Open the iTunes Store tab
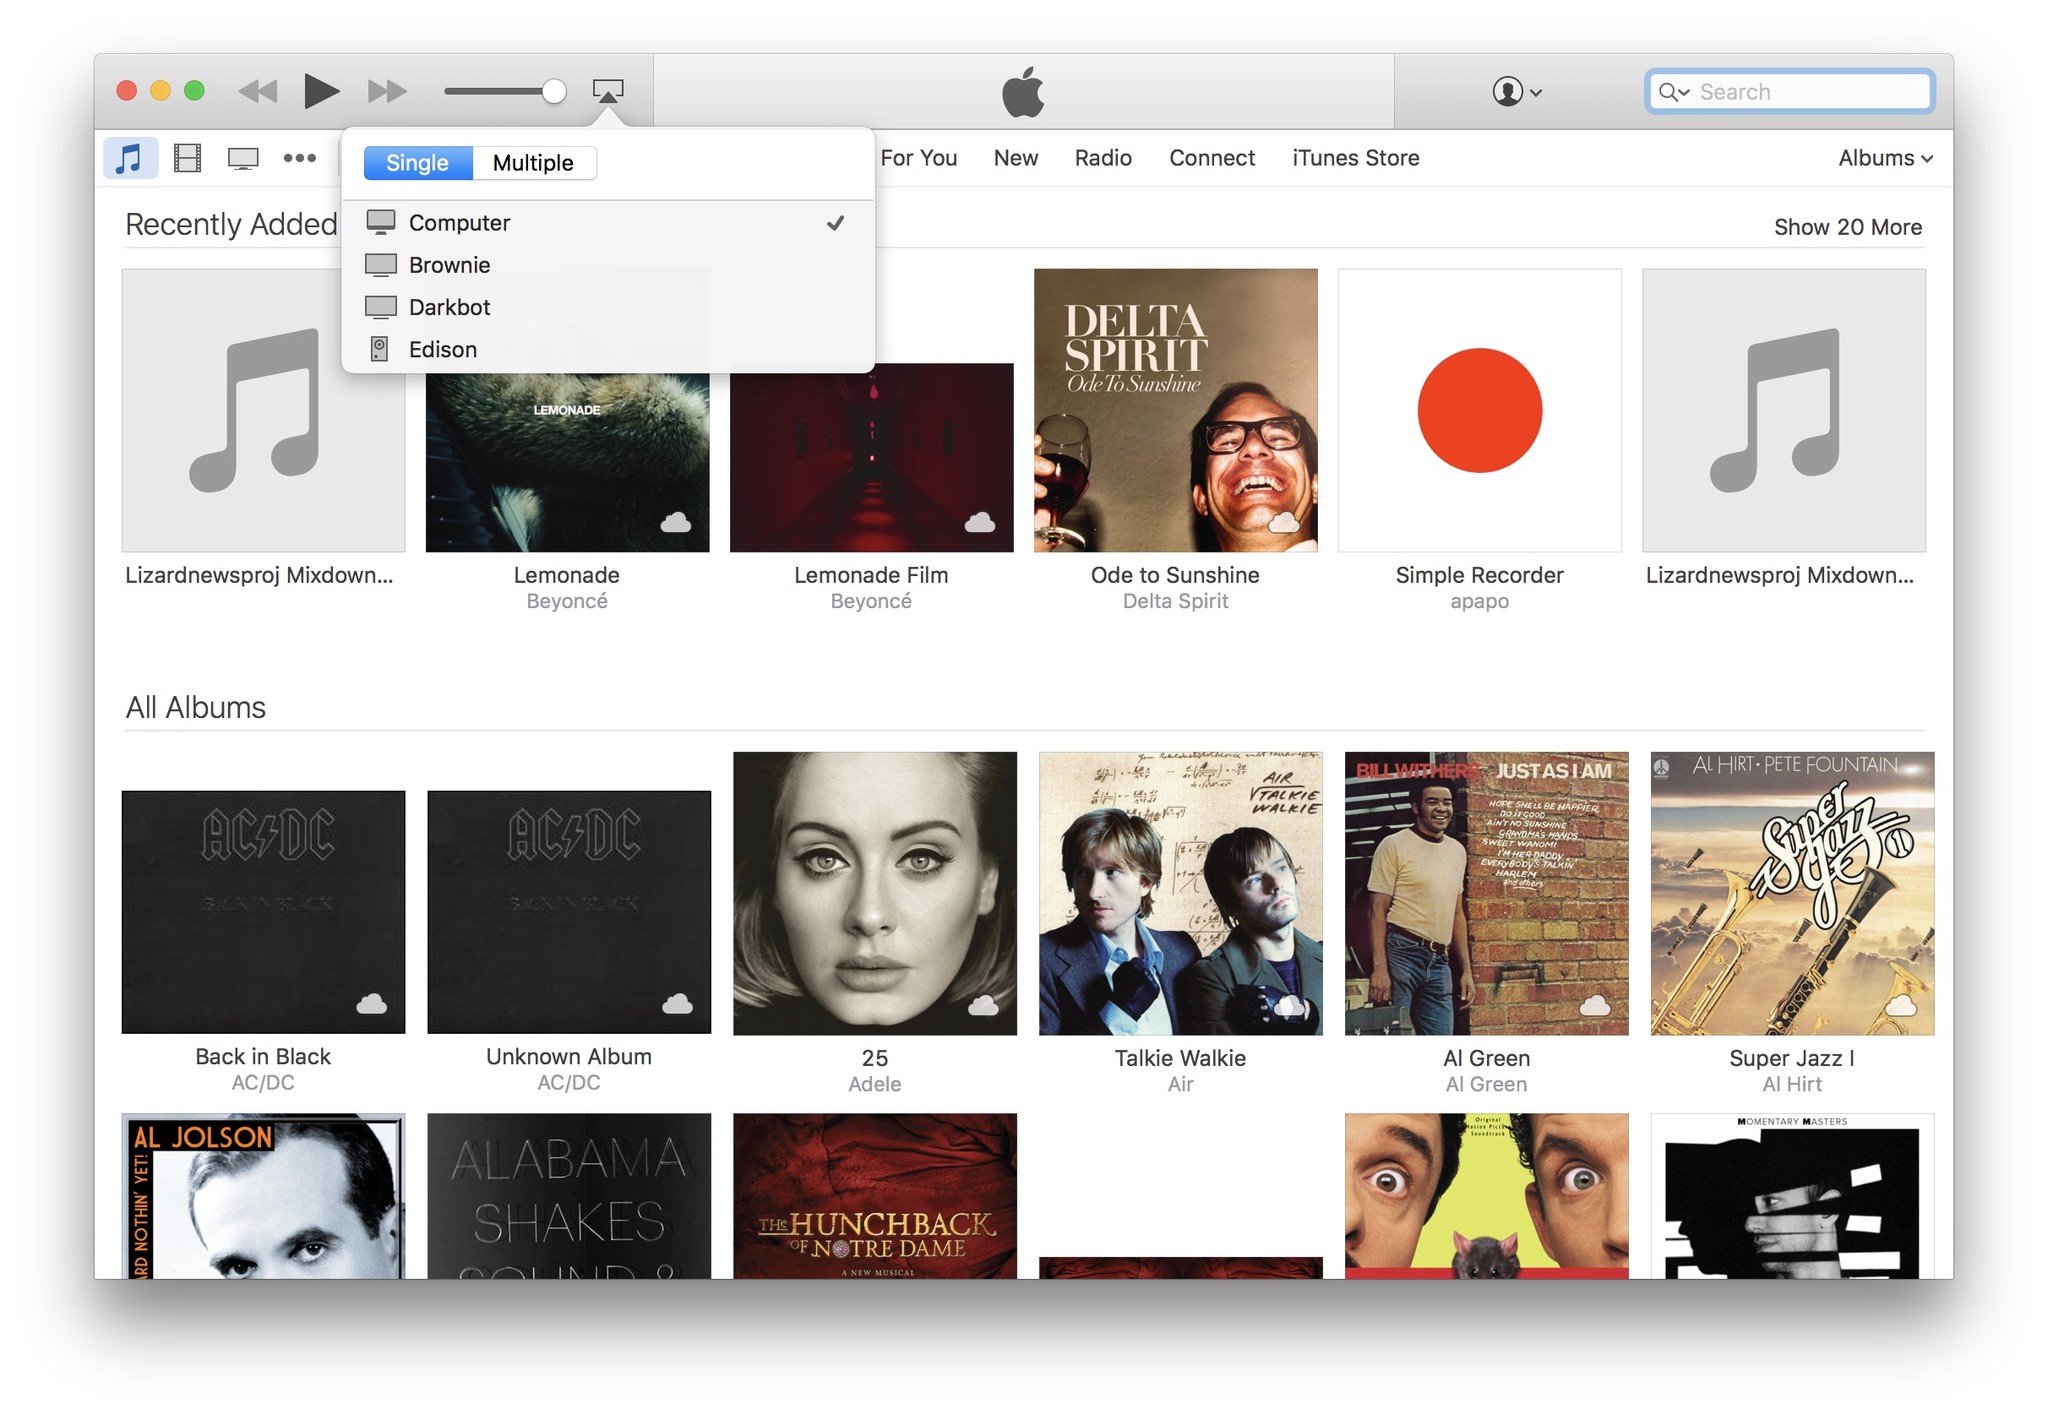 tap(1355, 158)
